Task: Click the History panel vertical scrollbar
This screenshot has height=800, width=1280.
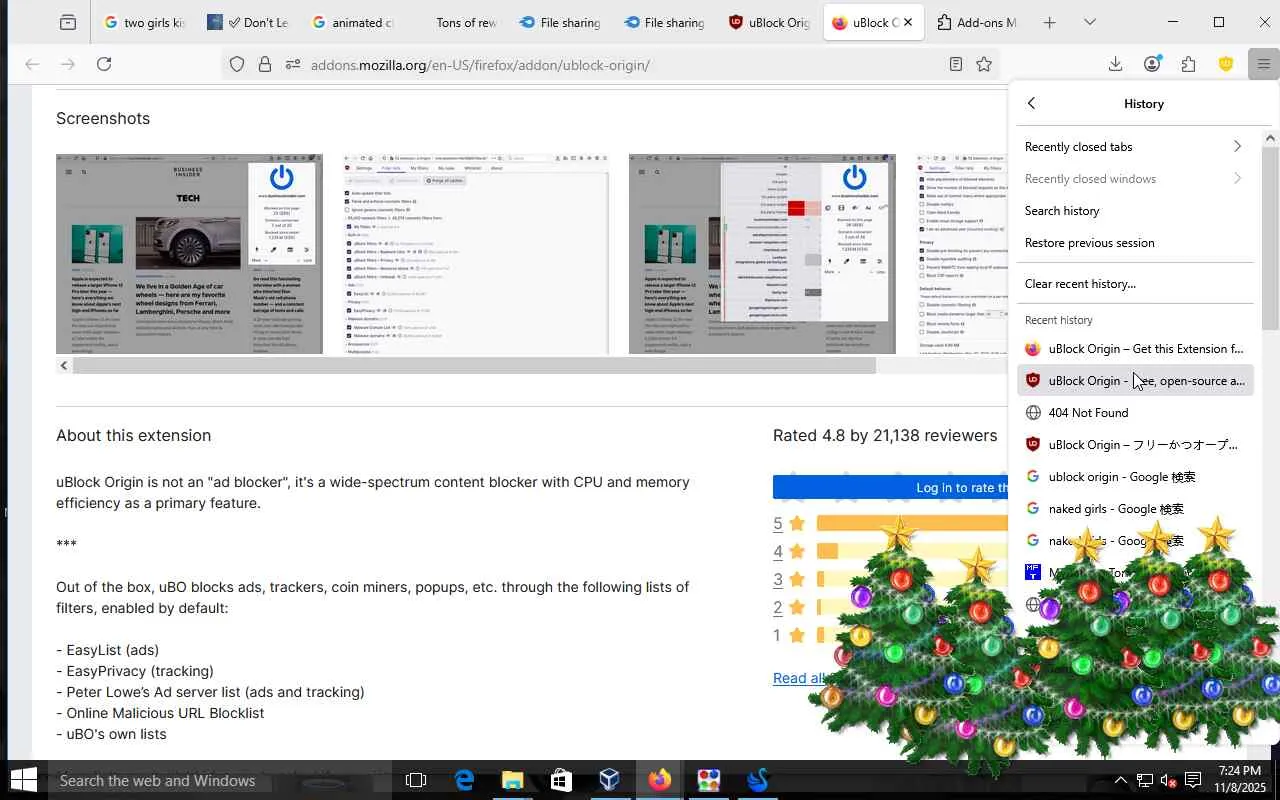Action: click(x=1270, y=238)
